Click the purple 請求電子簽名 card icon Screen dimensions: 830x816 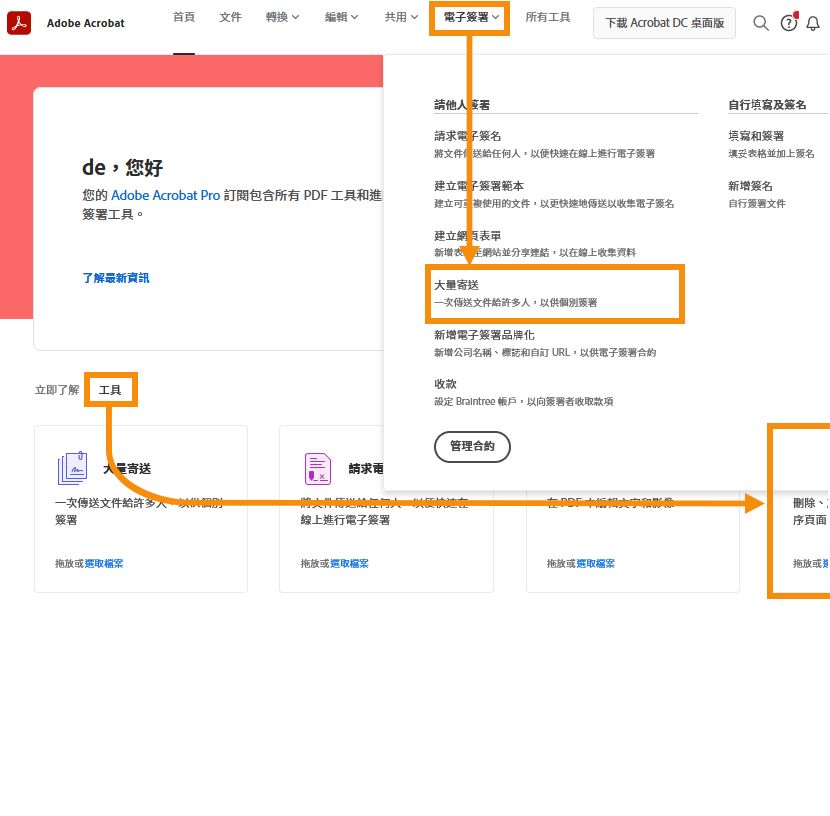pyautogui.click(x=318, y=468)
